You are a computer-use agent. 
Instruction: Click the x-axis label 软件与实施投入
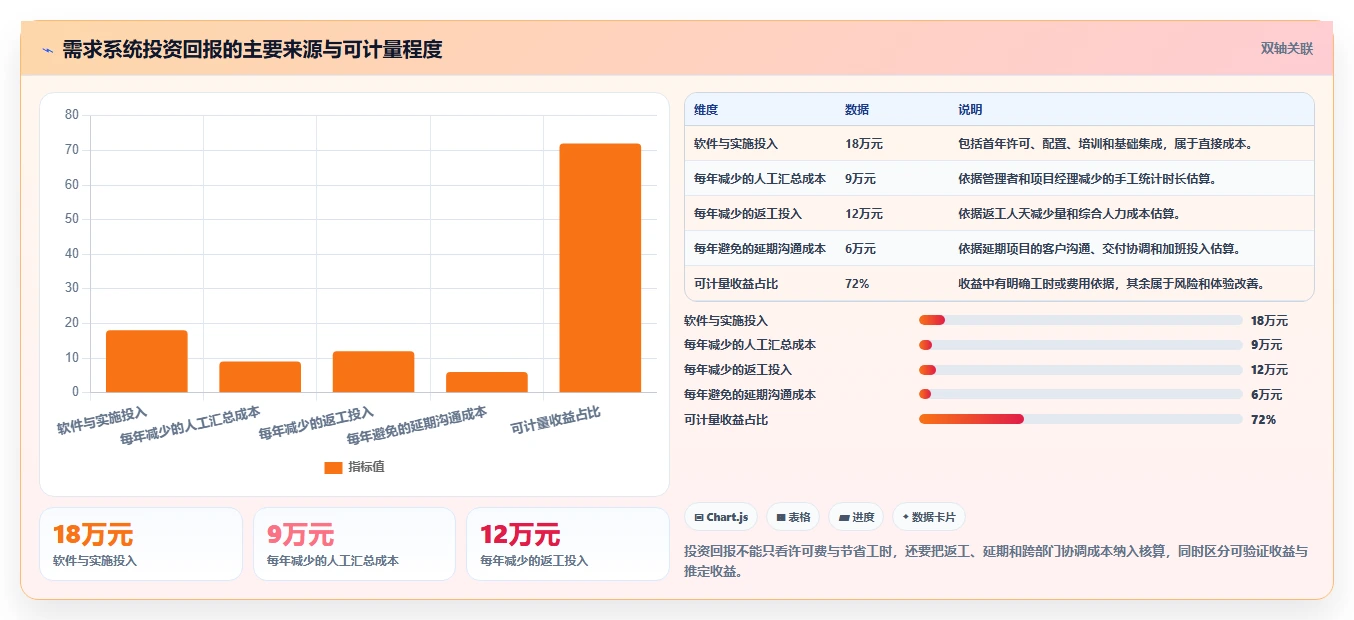click(x=102, y=420)
